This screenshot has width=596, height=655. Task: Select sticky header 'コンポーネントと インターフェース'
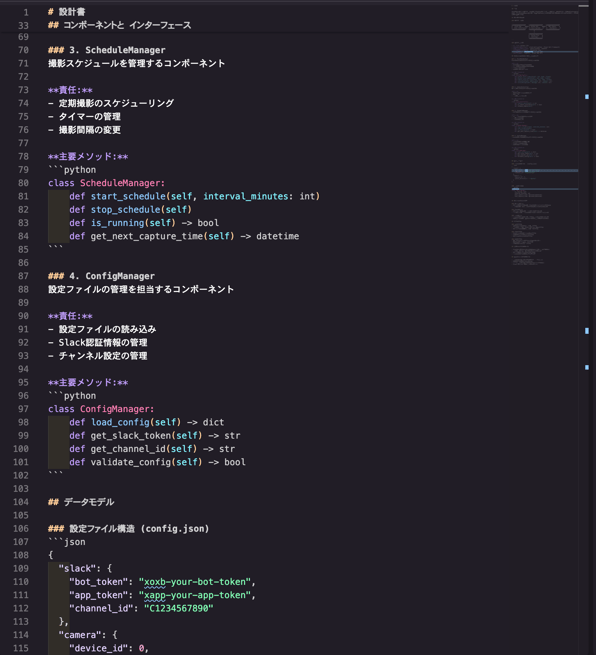pos(127,25)
